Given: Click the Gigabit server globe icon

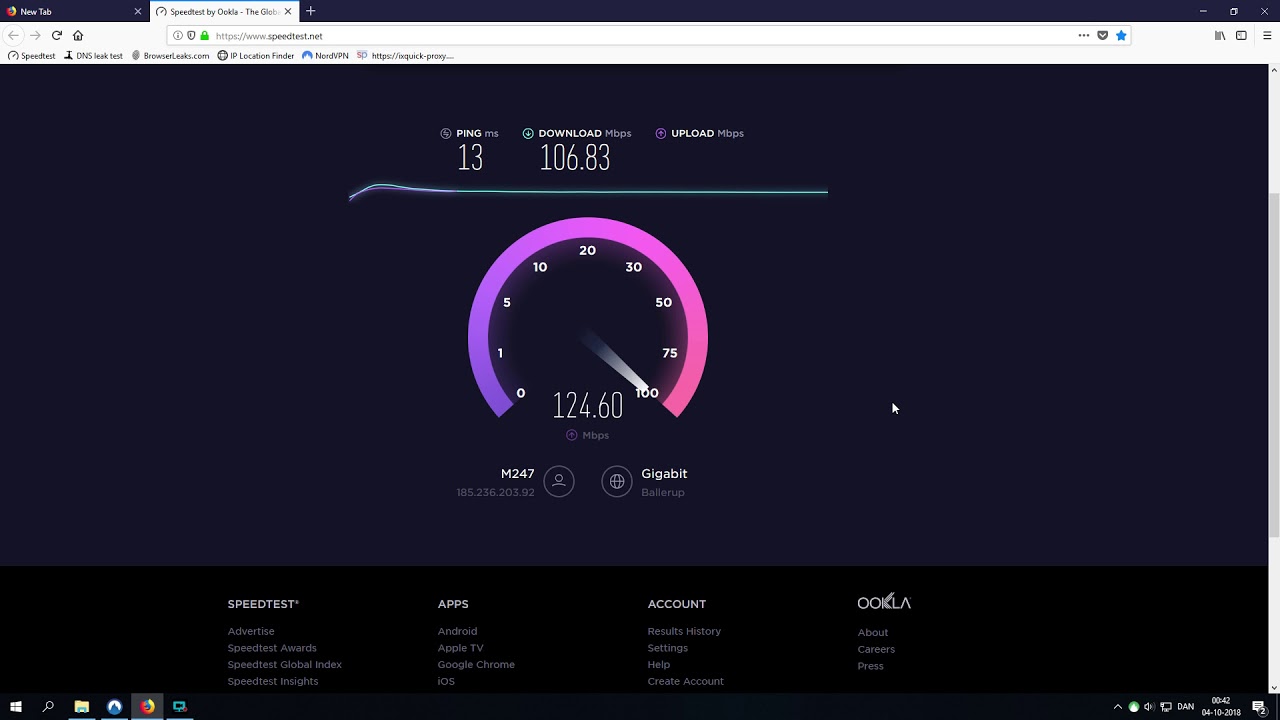Looking at the screenshot, I should coord(617,481).
